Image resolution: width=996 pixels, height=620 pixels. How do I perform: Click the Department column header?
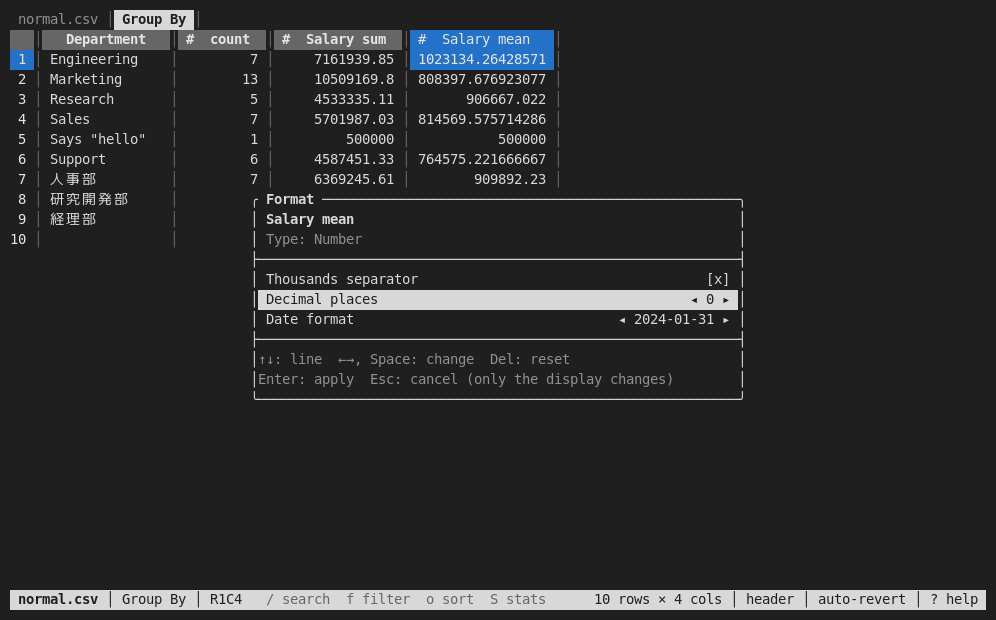[x=106, y=39]
